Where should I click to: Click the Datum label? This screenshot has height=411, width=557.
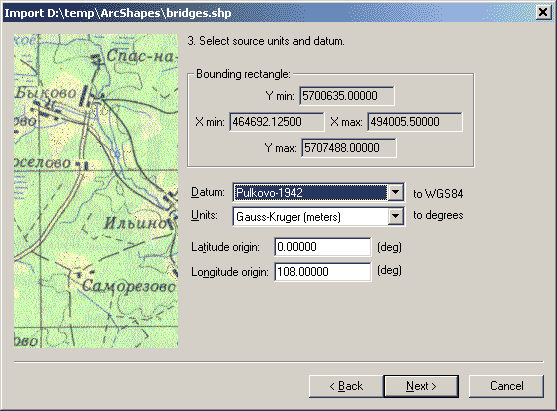coord(208,192)
